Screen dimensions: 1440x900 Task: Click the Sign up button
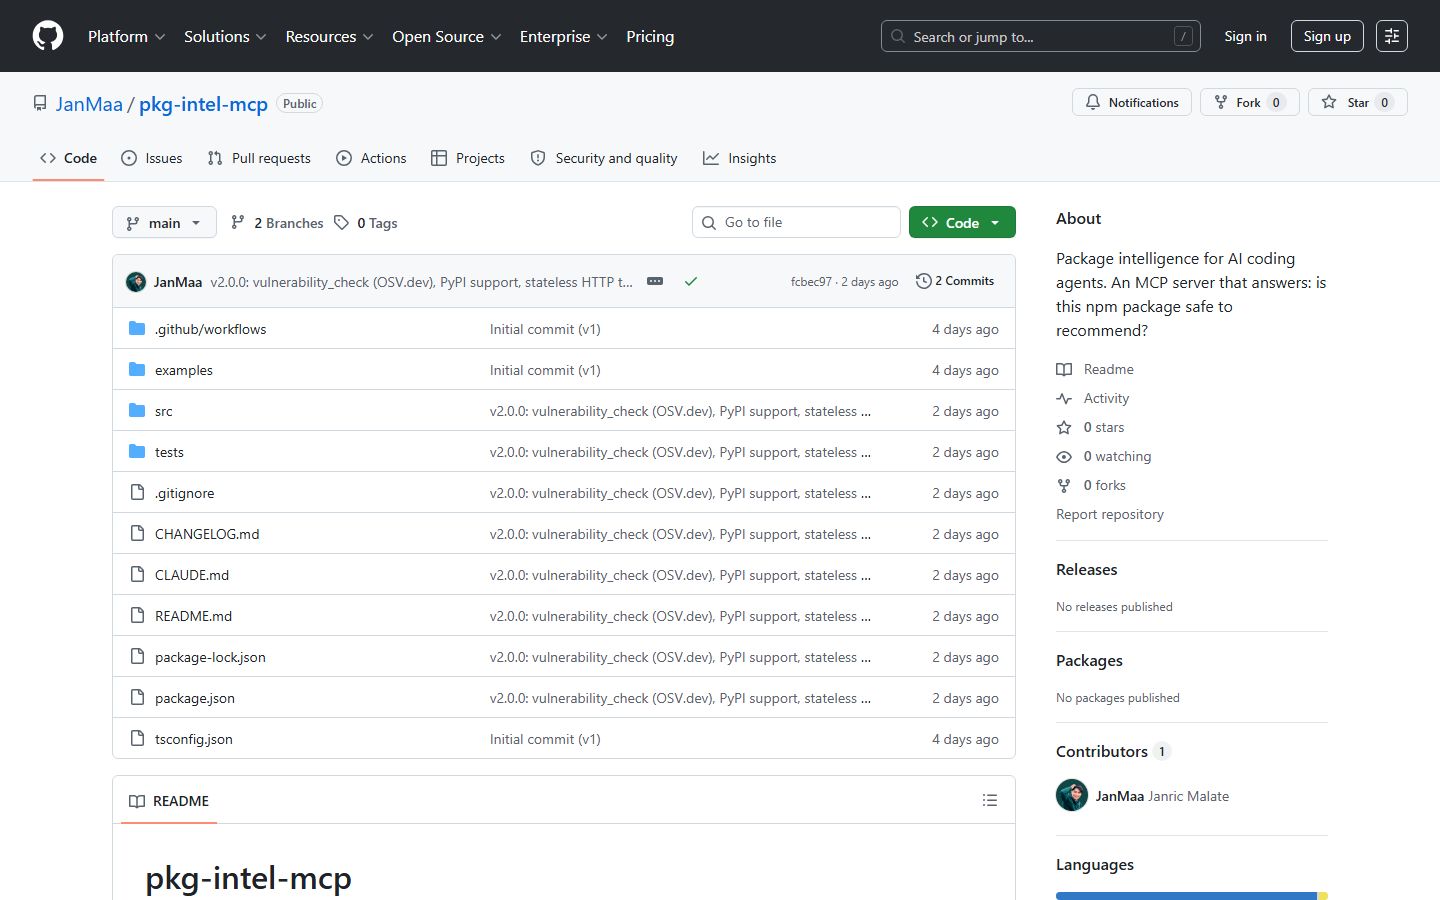1327,36
